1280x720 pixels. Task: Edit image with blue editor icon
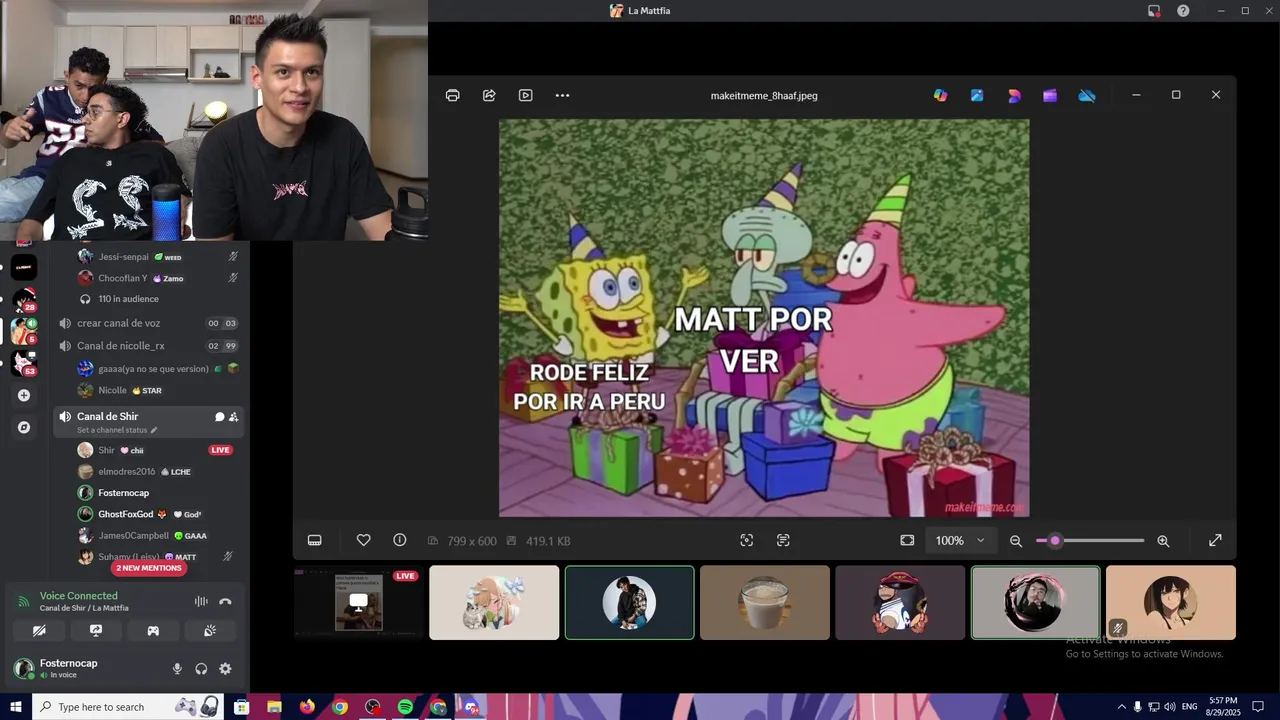977,95
